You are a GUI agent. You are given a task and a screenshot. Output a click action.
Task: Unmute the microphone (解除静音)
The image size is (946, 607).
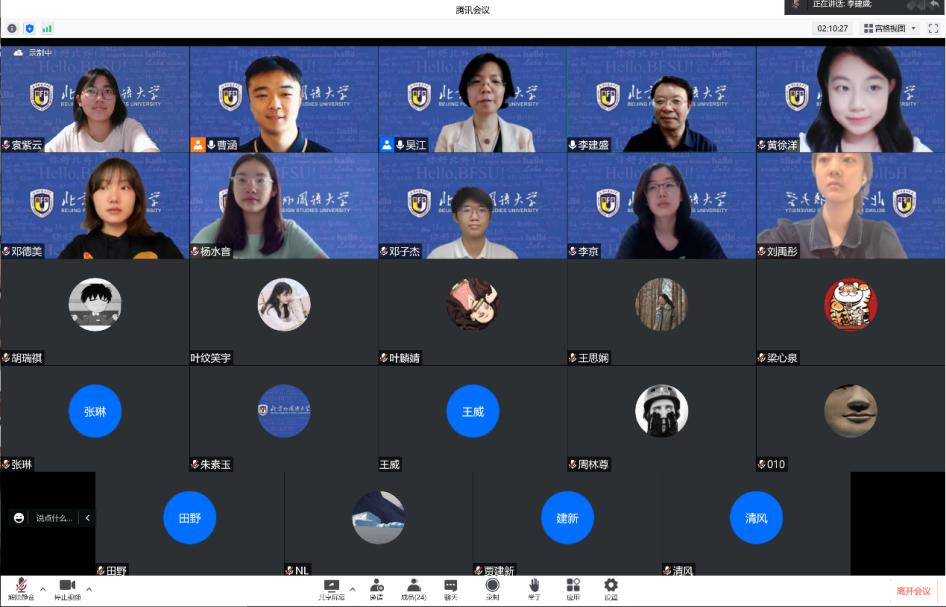[20, 588]
